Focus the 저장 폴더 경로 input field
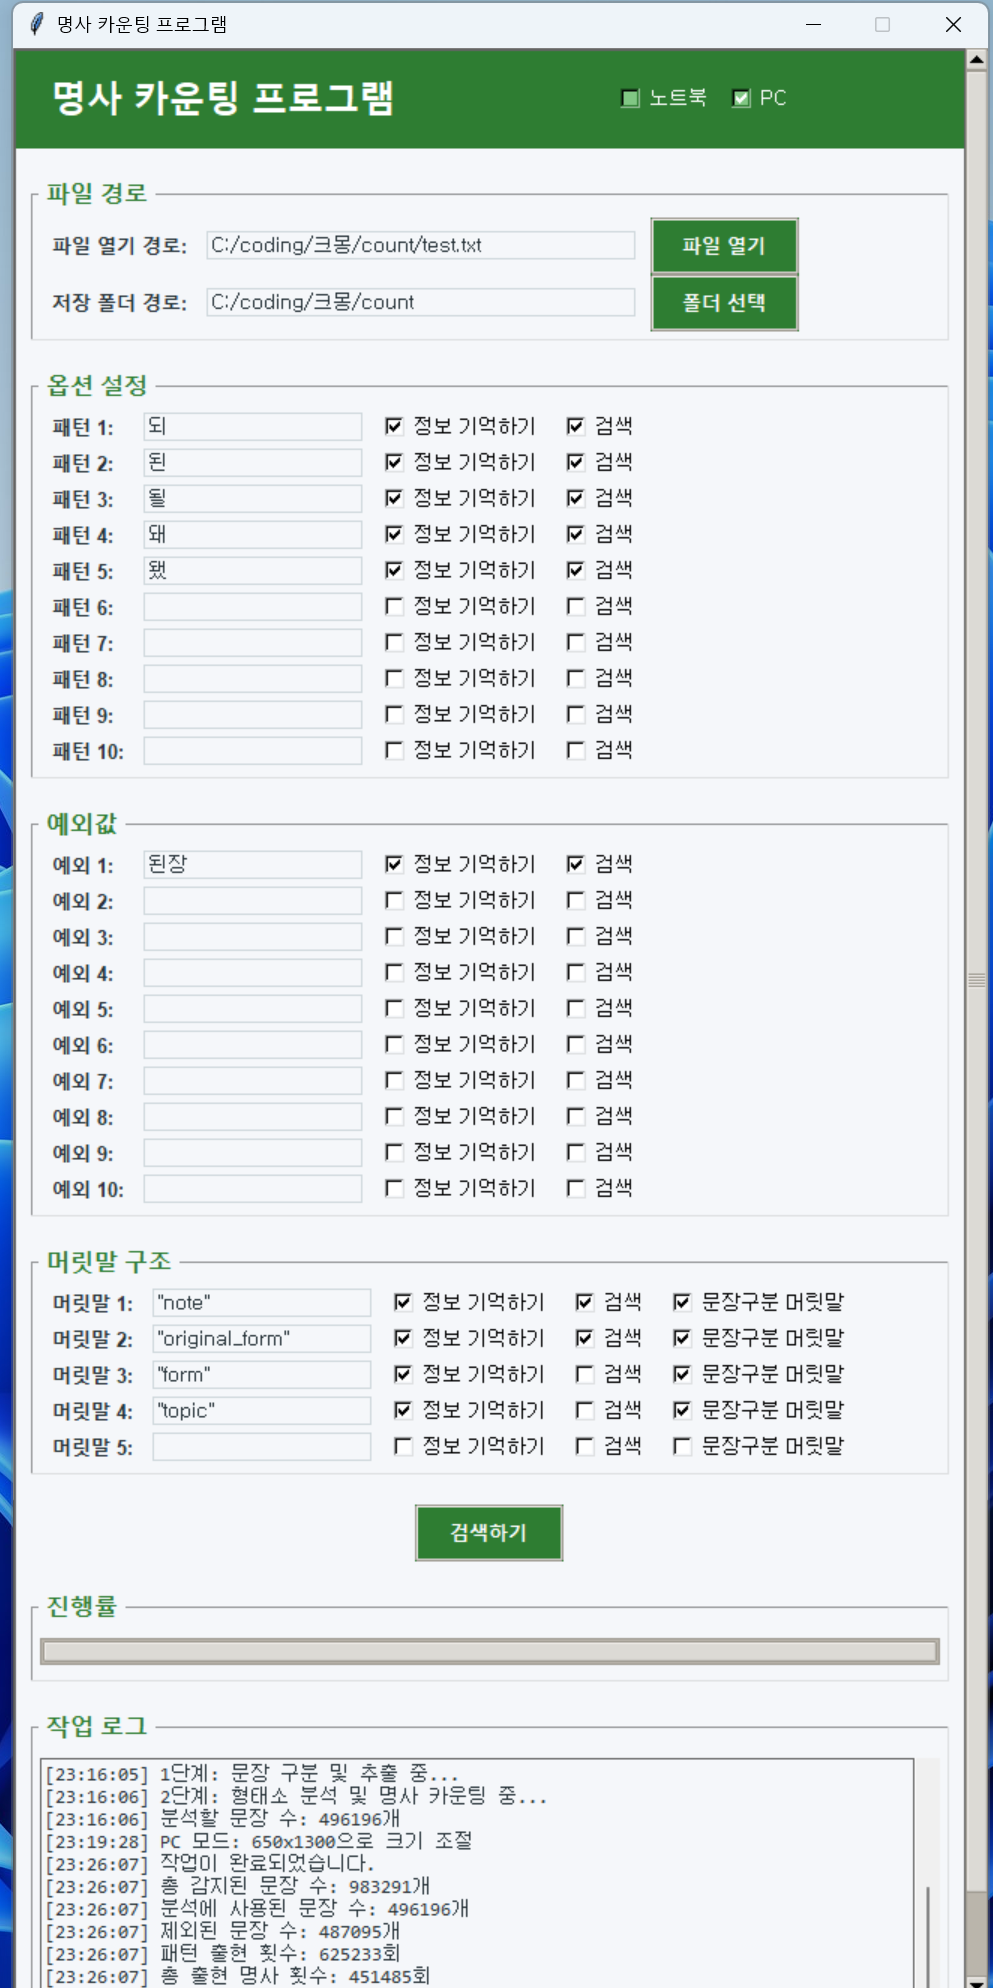 click(x=420, y=302)
